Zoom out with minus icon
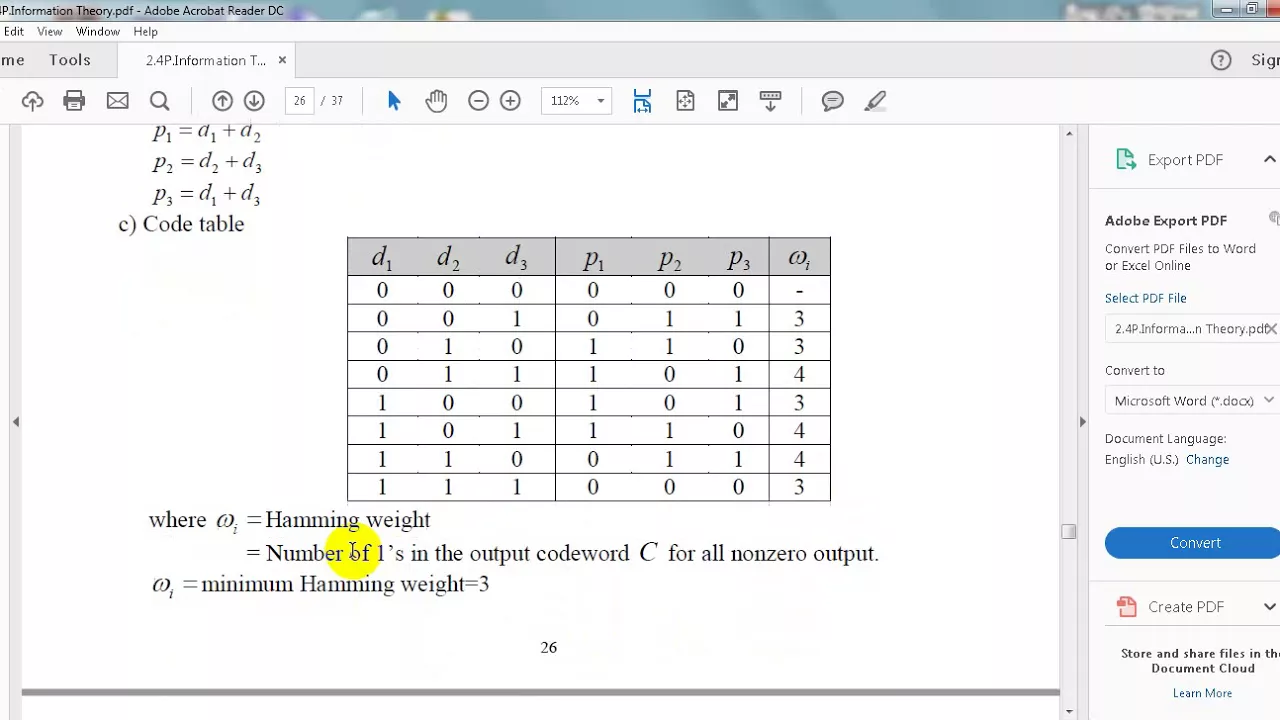Screen dimensions: 1280x720 [x=478, y=101]
